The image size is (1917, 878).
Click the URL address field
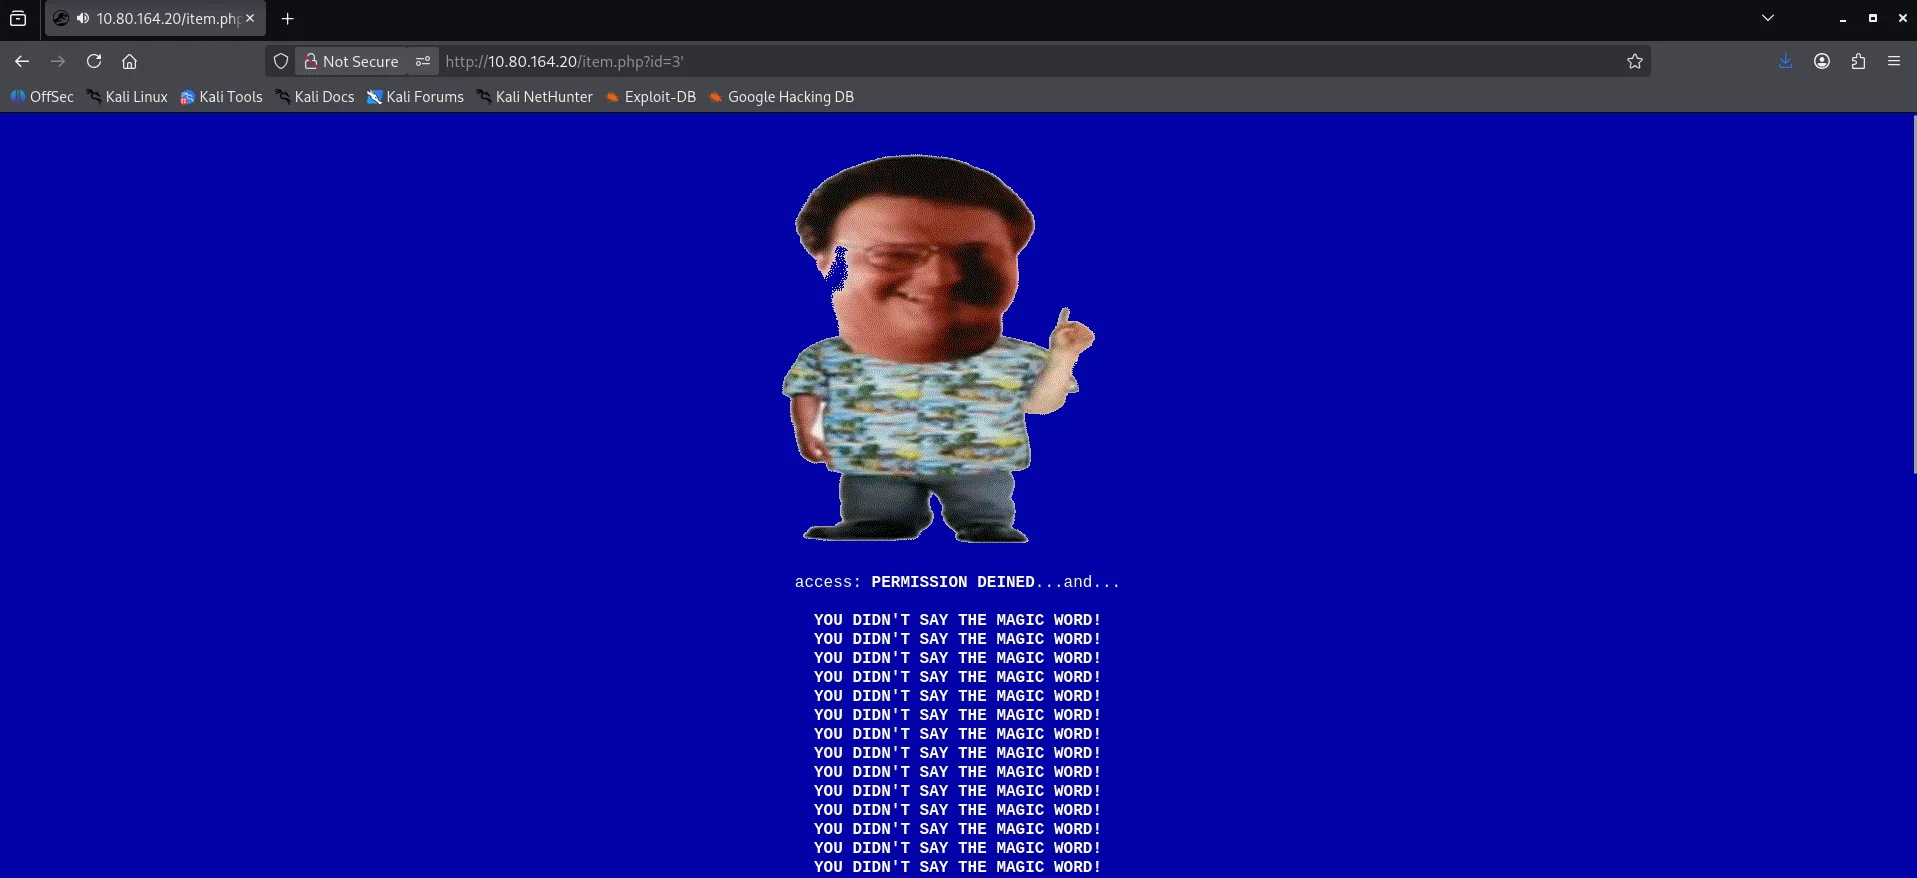pos(1000,61)
